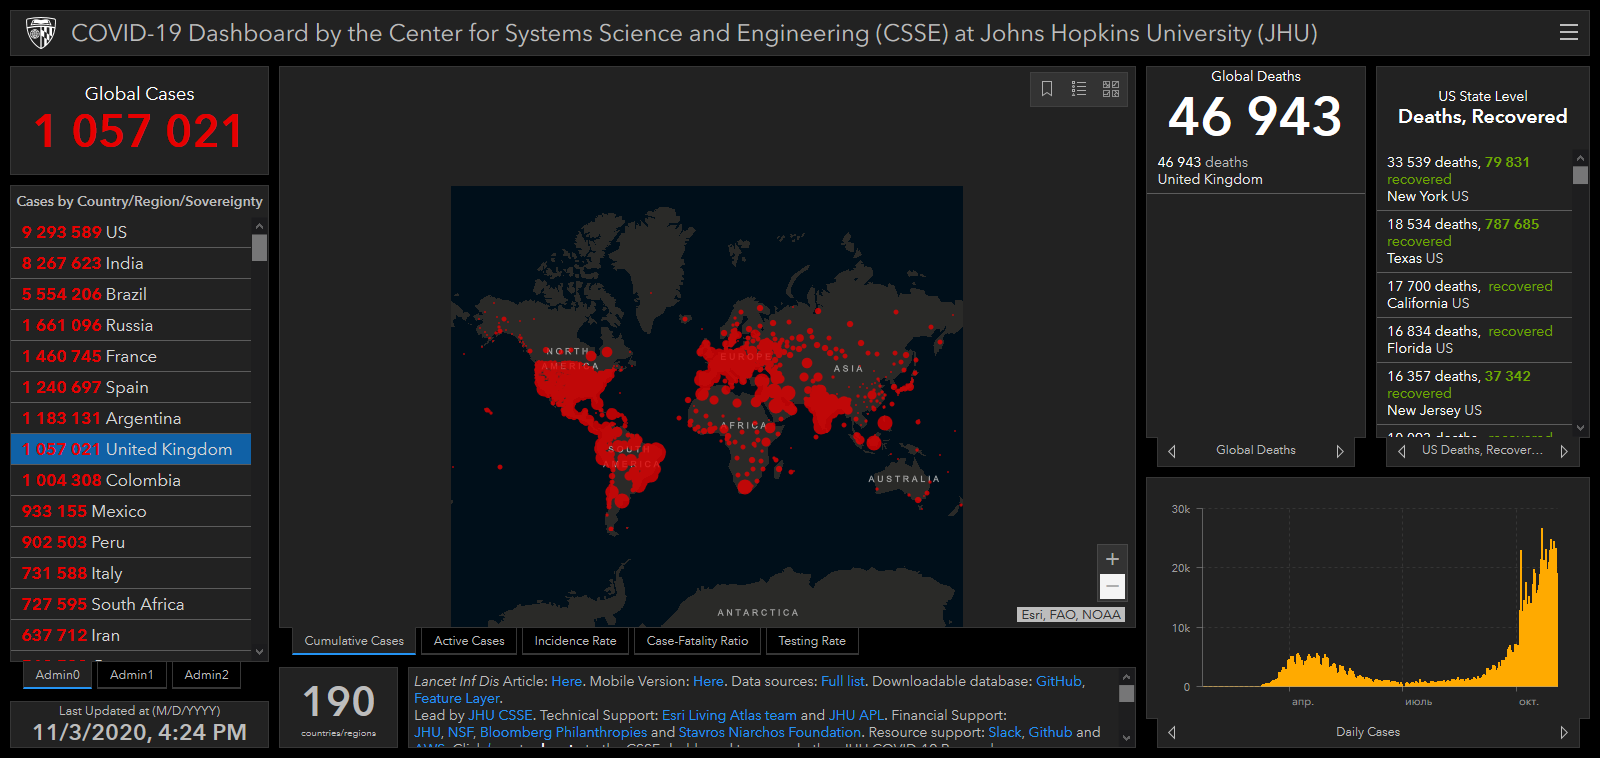Next arrow beside US Deaths, Recovered

click(1564, 451)
